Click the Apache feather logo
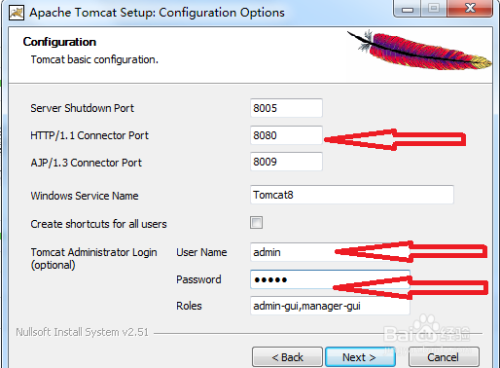The image size is (500, 368). click(x=419, y=50)
